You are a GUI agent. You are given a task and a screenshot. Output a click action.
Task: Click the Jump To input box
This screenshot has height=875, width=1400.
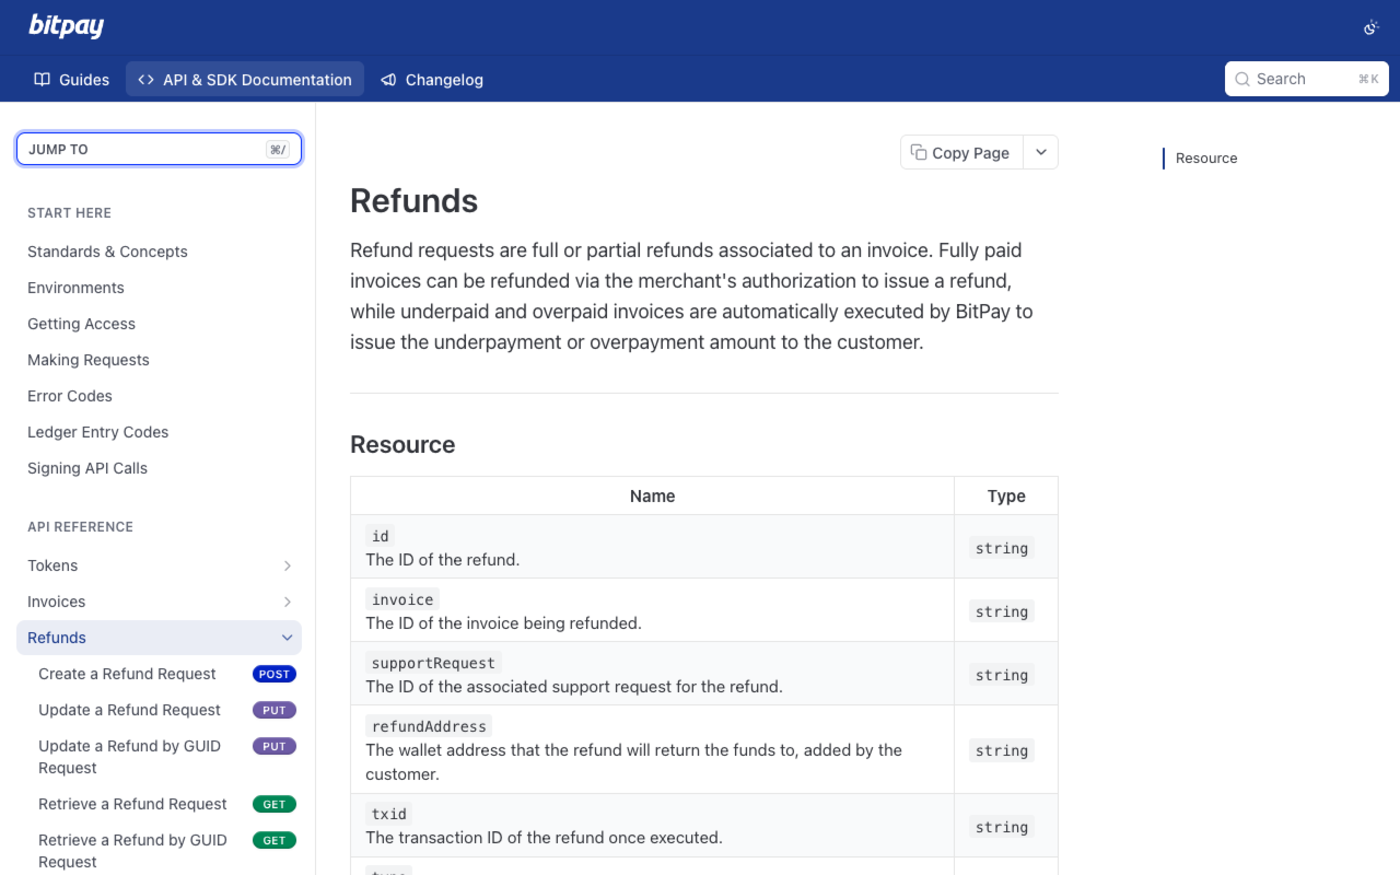(159, 149)
